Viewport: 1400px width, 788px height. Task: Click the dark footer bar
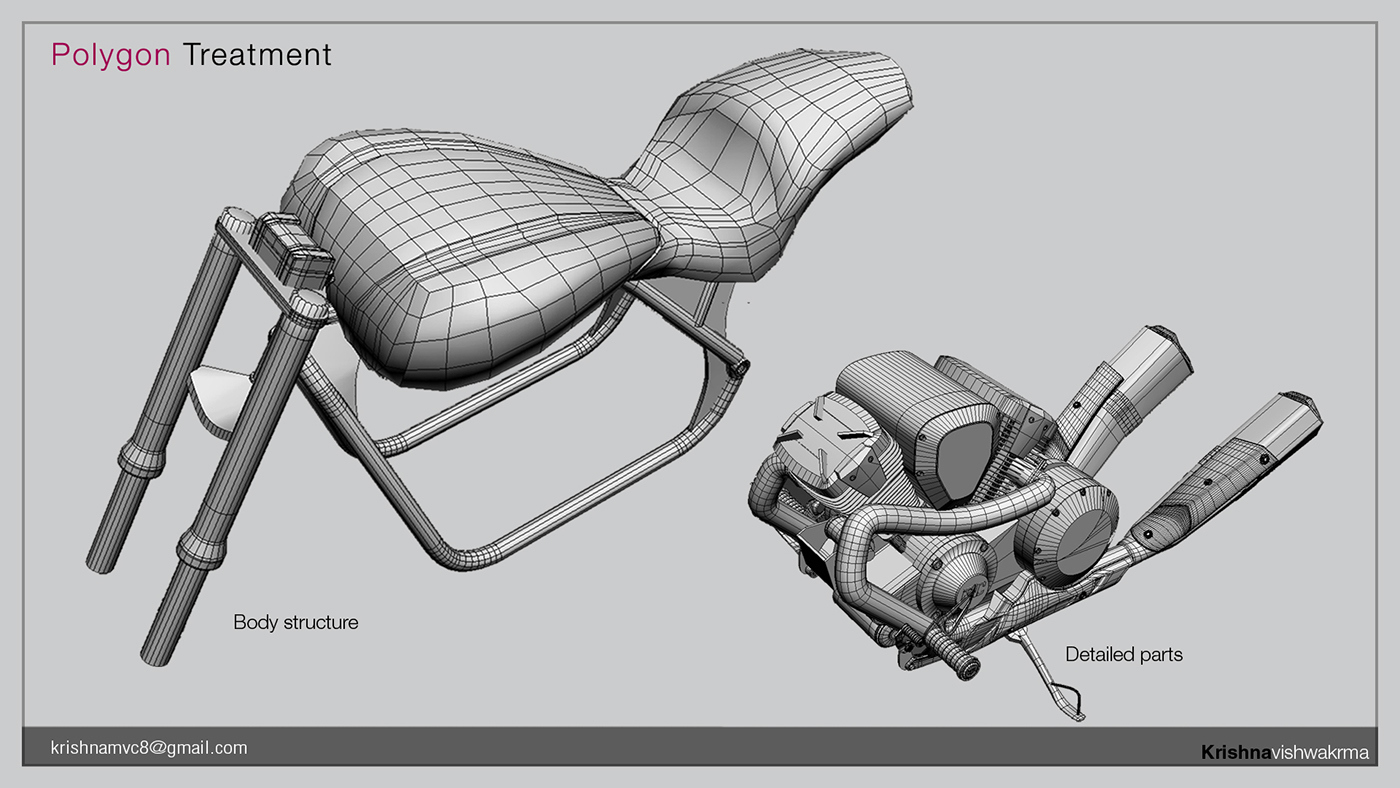[x=700, y=748]
